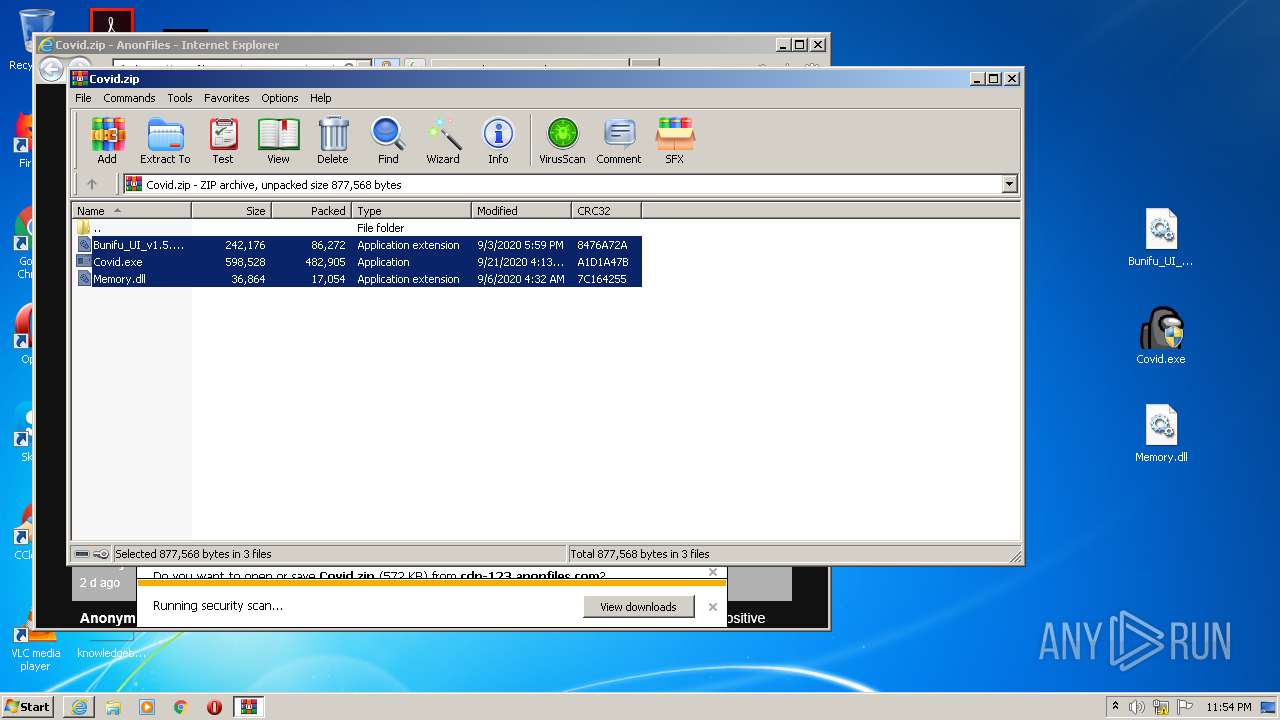
Task: Sort by CRC32 column header
Action: pos(606,211)
